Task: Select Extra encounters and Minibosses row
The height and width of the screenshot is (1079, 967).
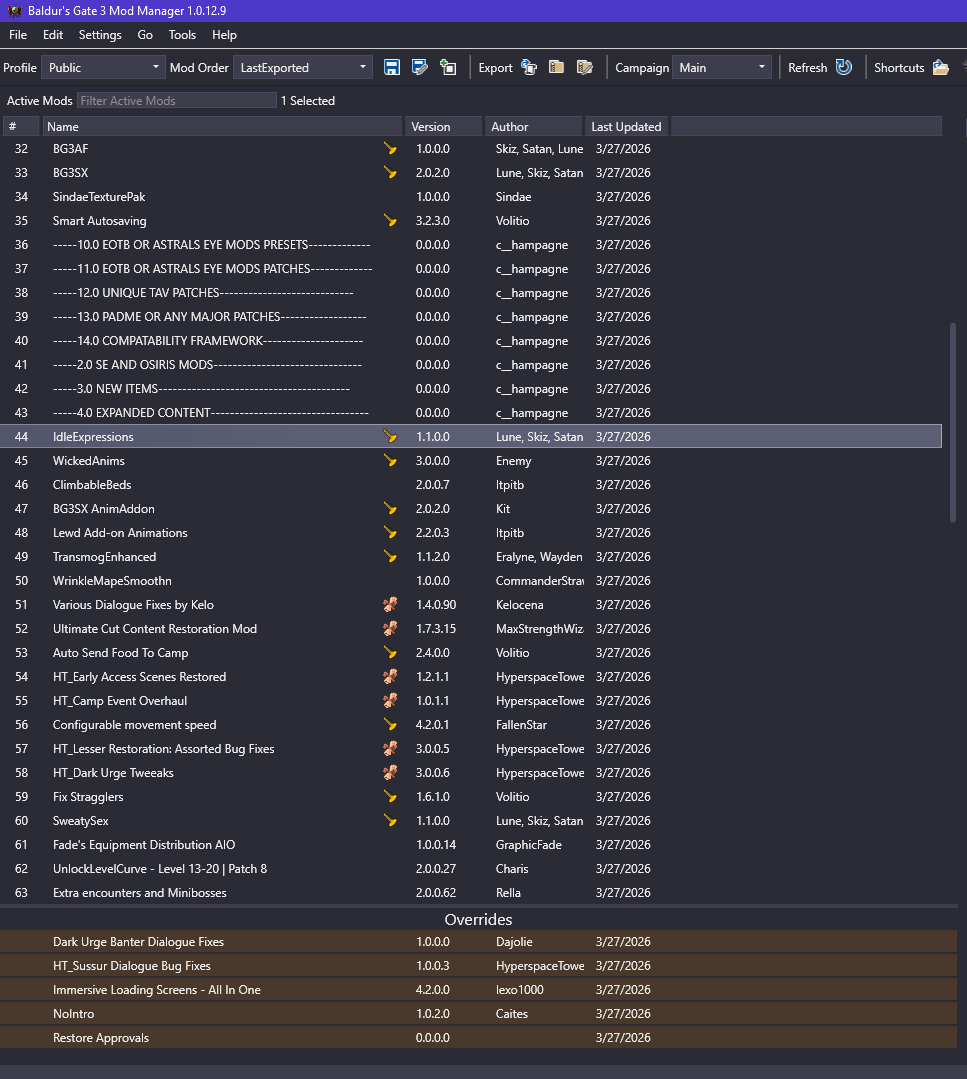Action: [471, 893]
